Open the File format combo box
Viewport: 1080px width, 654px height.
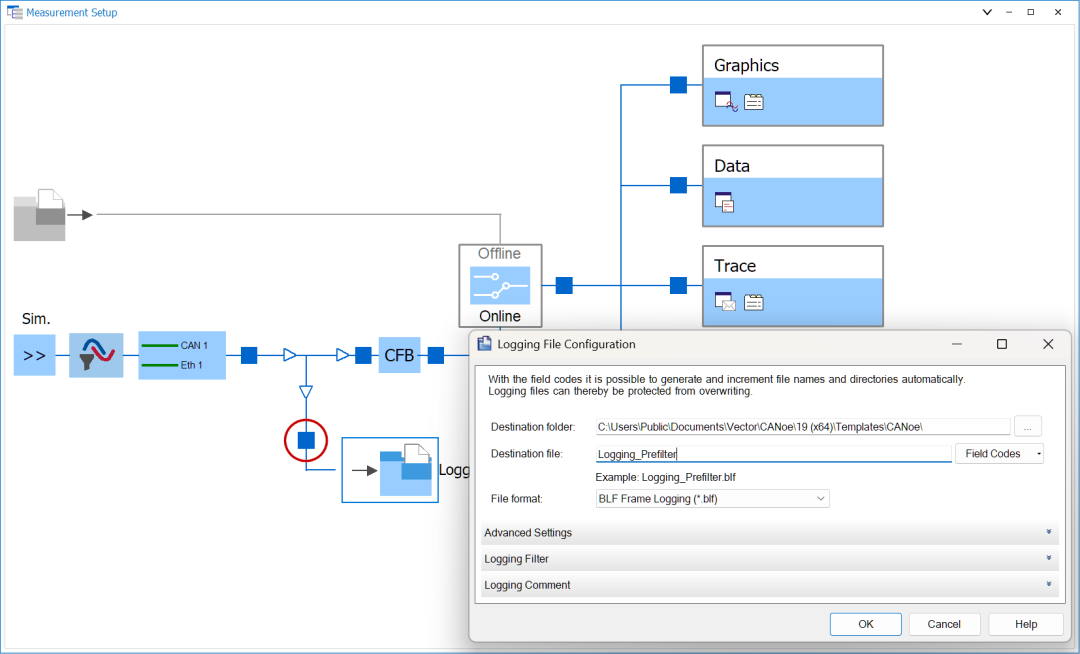[712, 498]
